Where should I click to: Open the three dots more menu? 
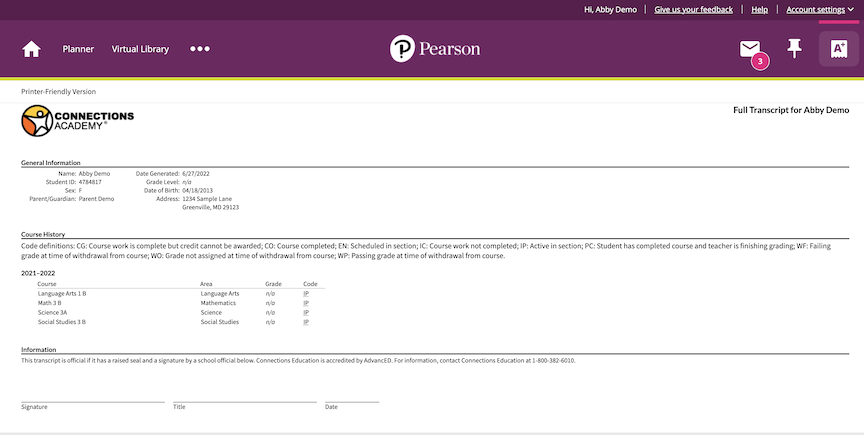tap(200, 49)
